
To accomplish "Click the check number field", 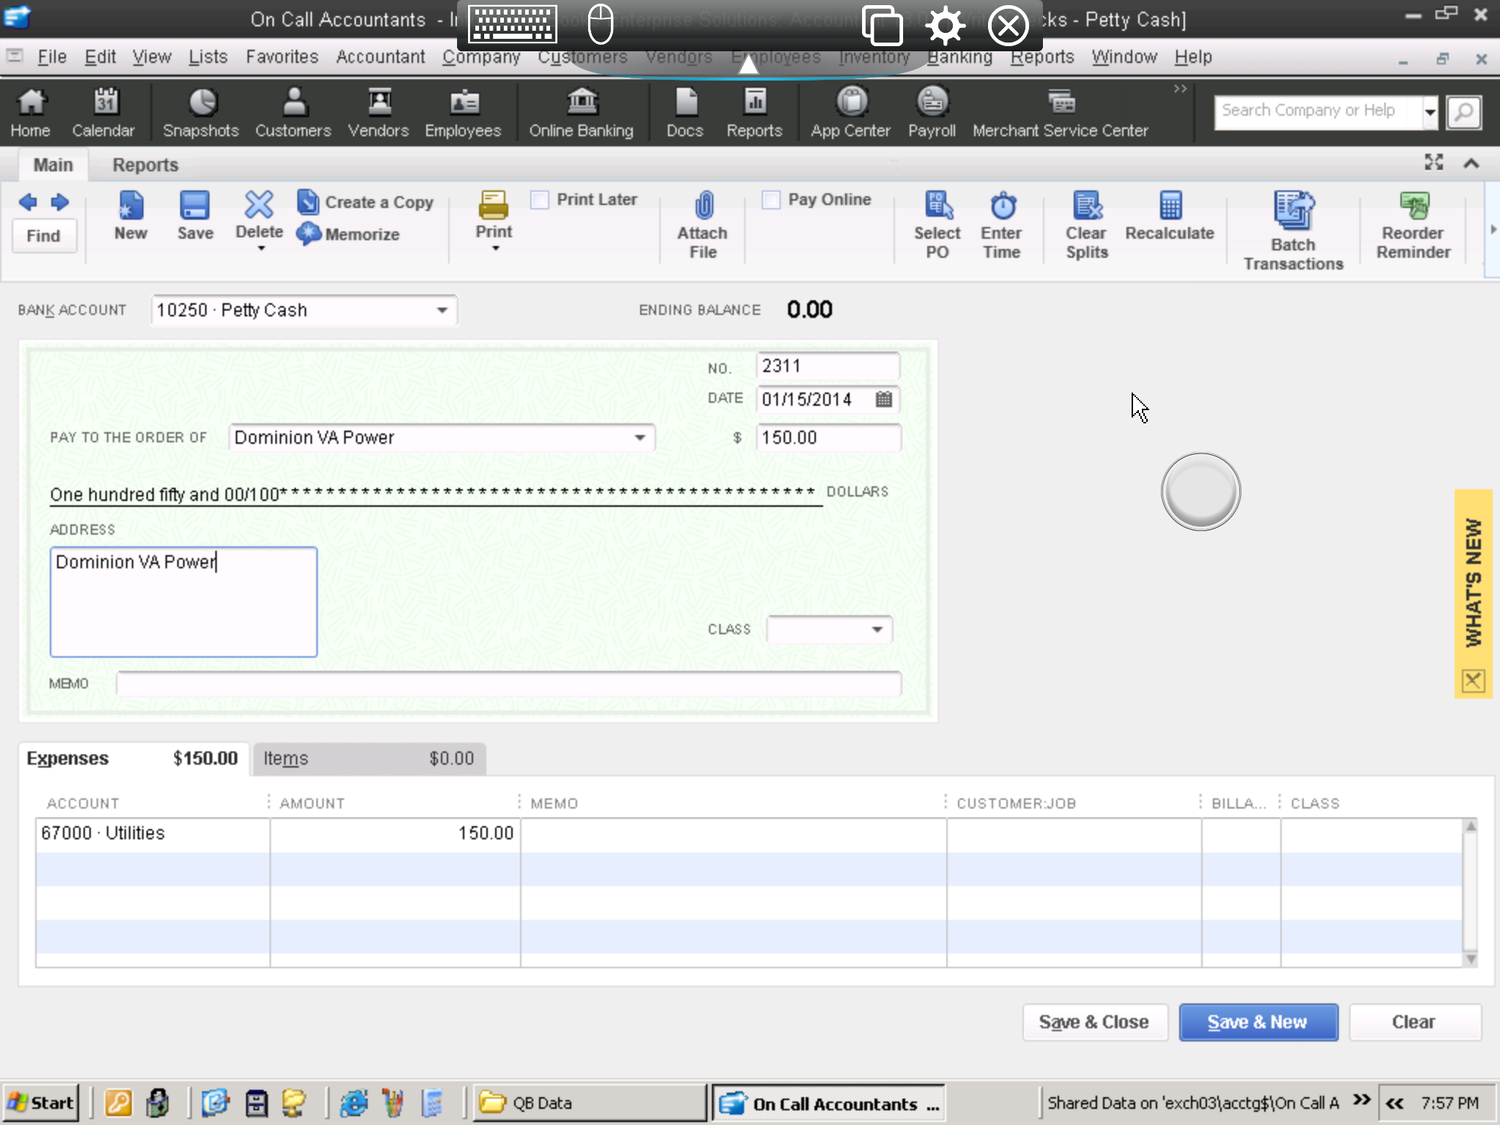I will click(x=828, y=366).
